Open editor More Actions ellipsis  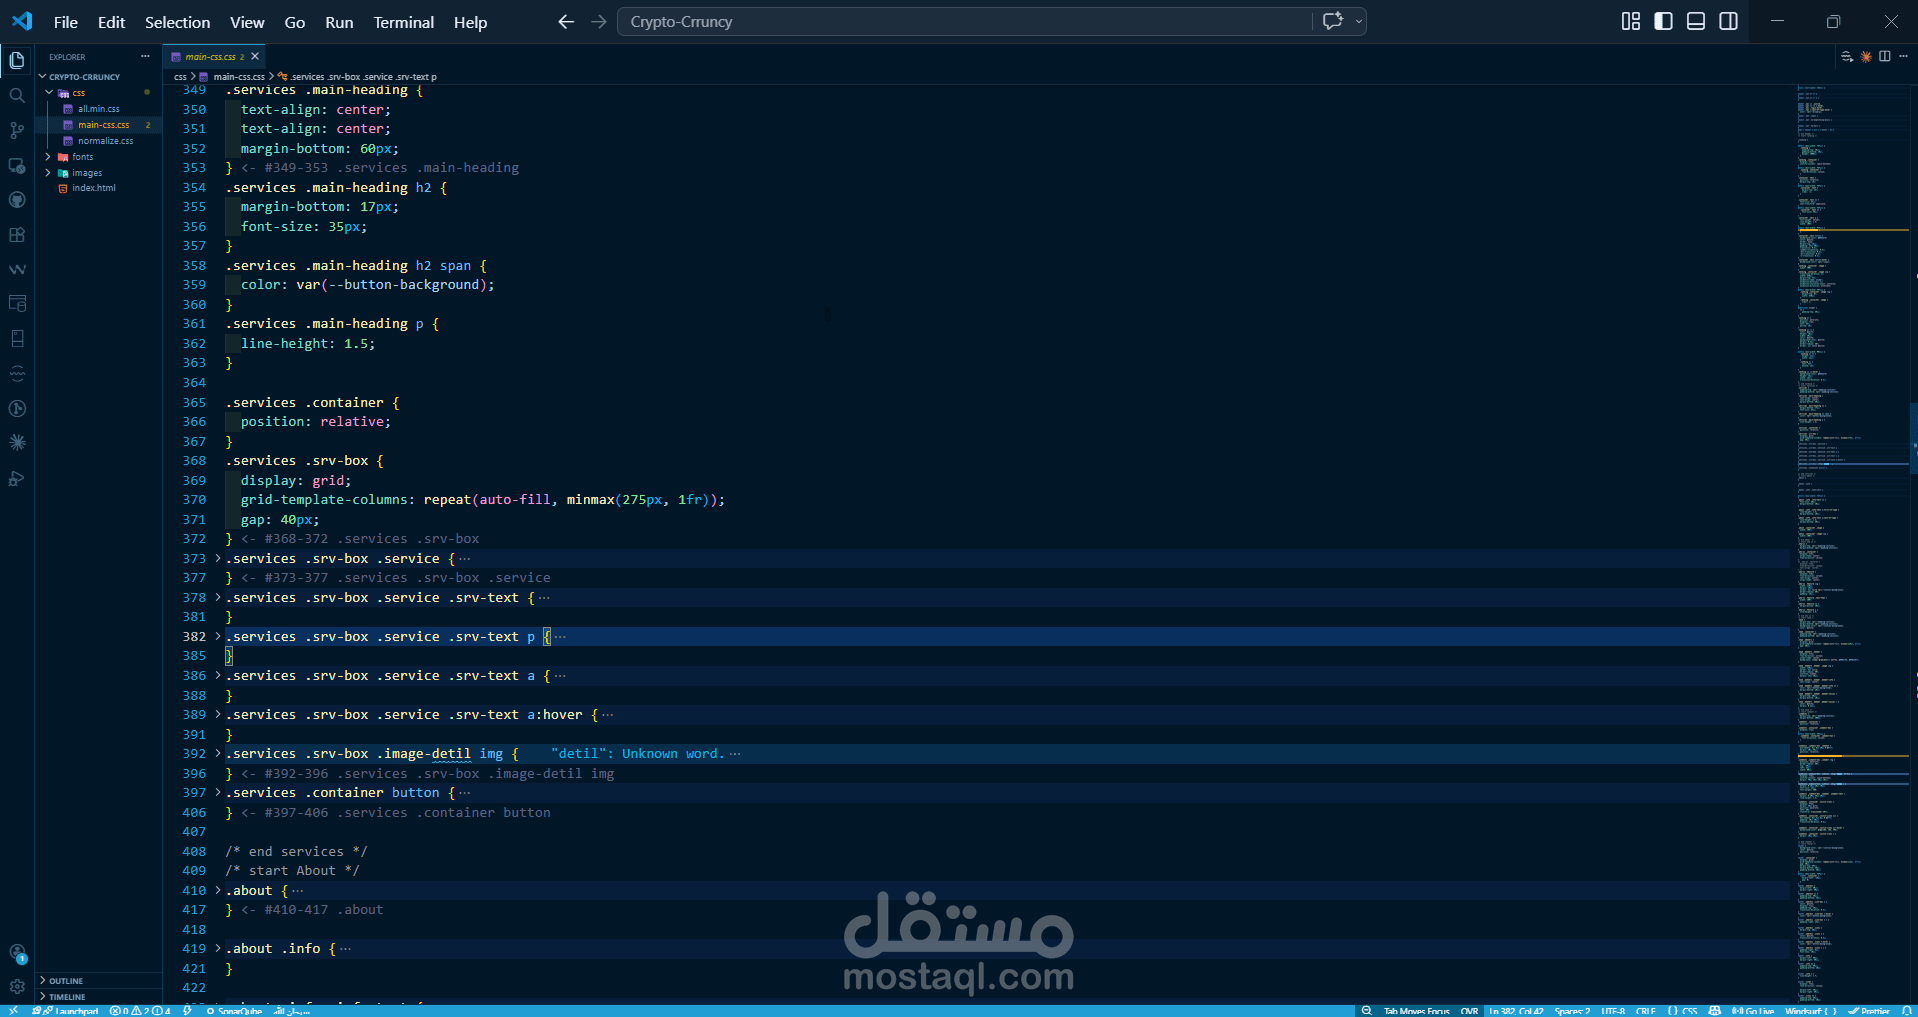point(1903,56)
